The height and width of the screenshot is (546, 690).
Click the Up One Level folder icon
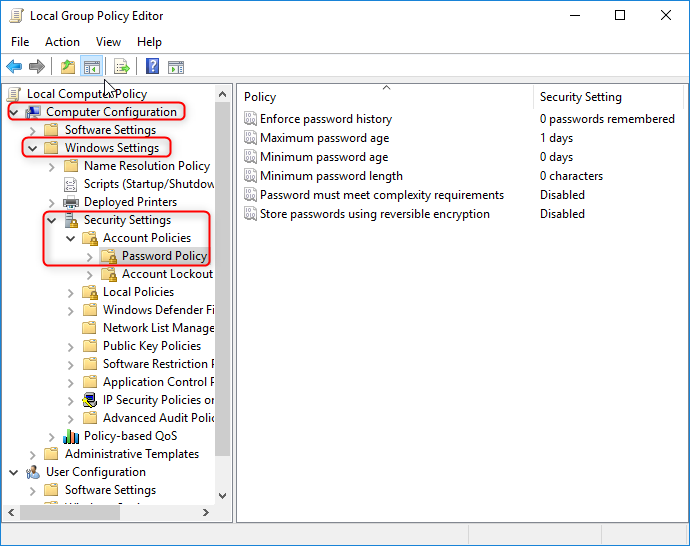[x=67, y=67]
